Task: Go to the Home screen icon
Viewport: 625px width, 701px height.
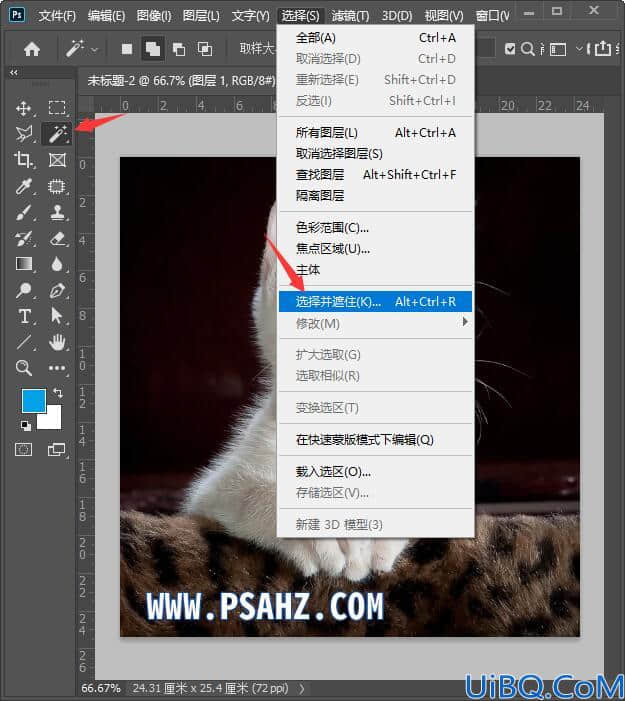Action: click(32, 49)
